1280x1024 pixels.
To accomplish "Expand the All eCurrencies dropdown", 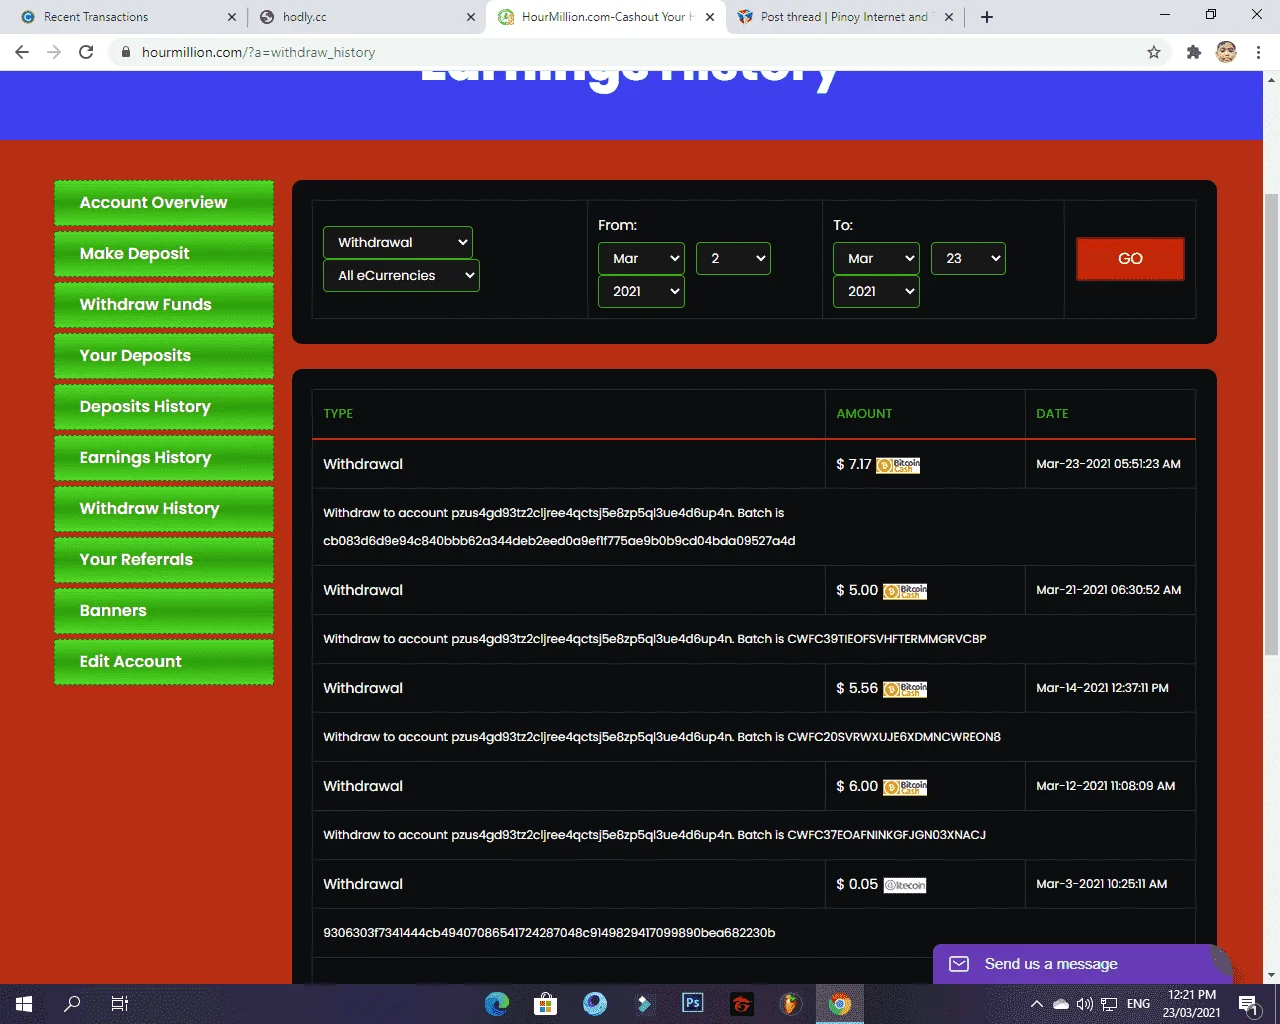I will pos(401,275).
